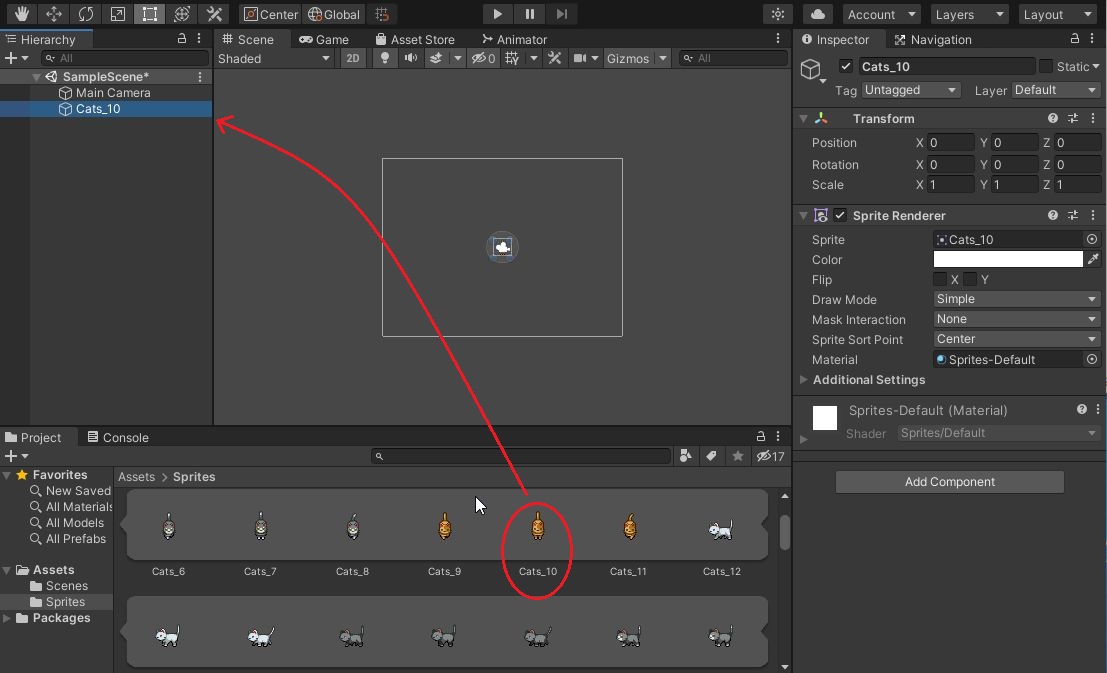Screen dimensions: 1107x673
Task: Click the Step frame button
Action: click(x=561, y=14)
